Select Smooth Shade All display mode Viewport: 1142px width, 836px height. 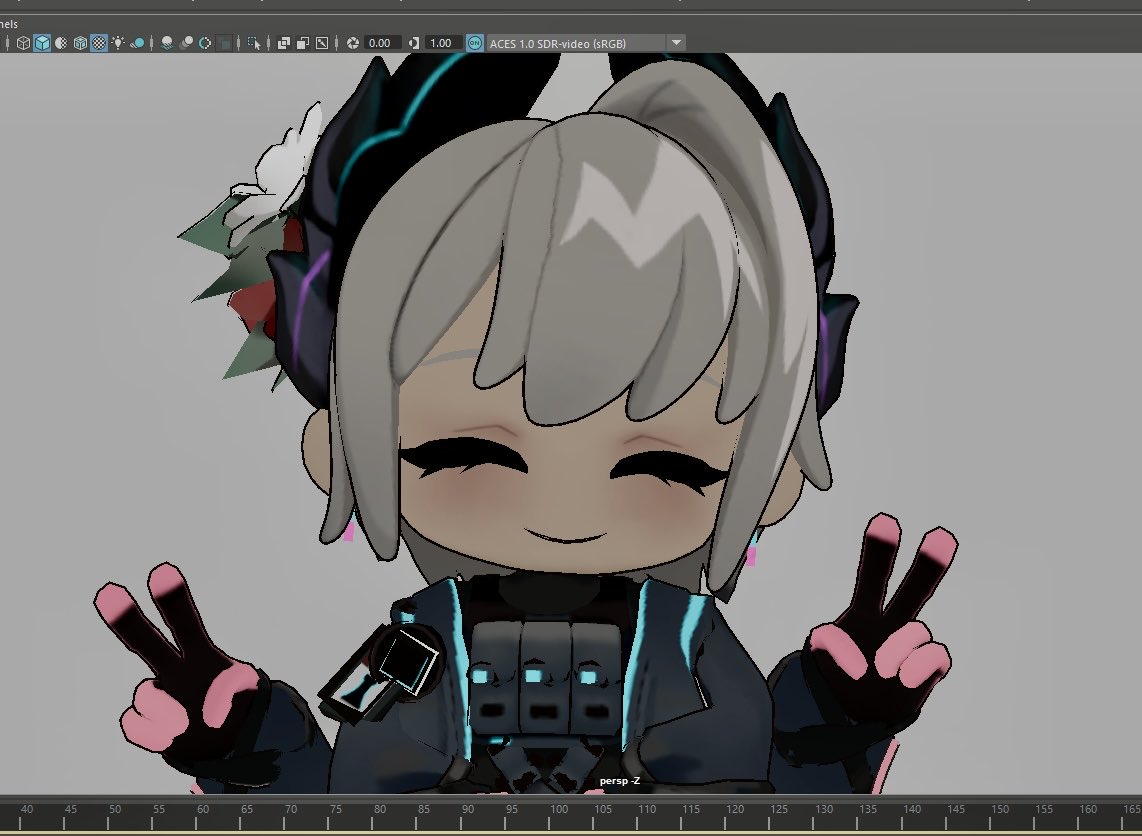[x=42, y=43]
